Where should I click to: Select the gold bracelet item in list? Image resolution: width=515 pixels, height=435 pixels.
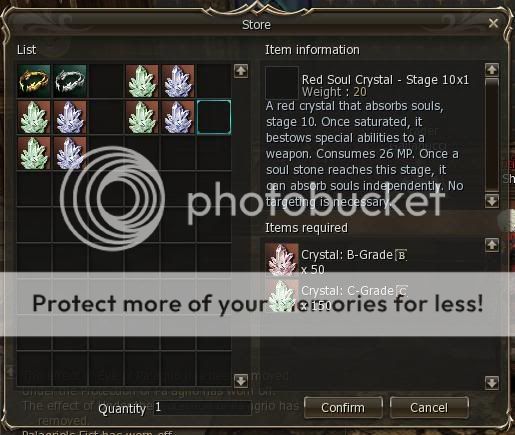pyautogui.click(x=34, y=81)
